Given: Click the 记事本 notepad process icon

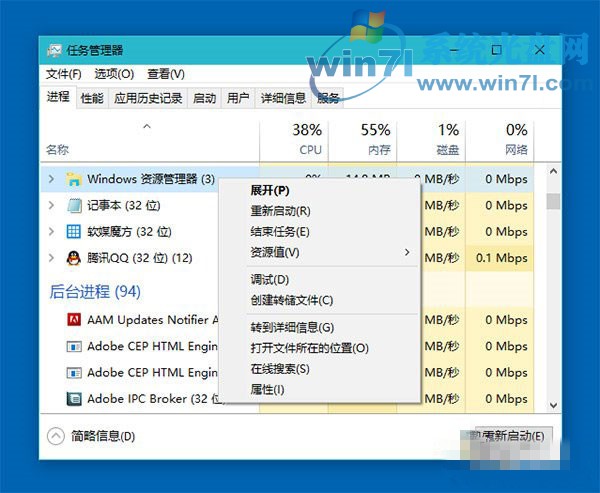Looking at the screenshot, I should tap(73, 205).
